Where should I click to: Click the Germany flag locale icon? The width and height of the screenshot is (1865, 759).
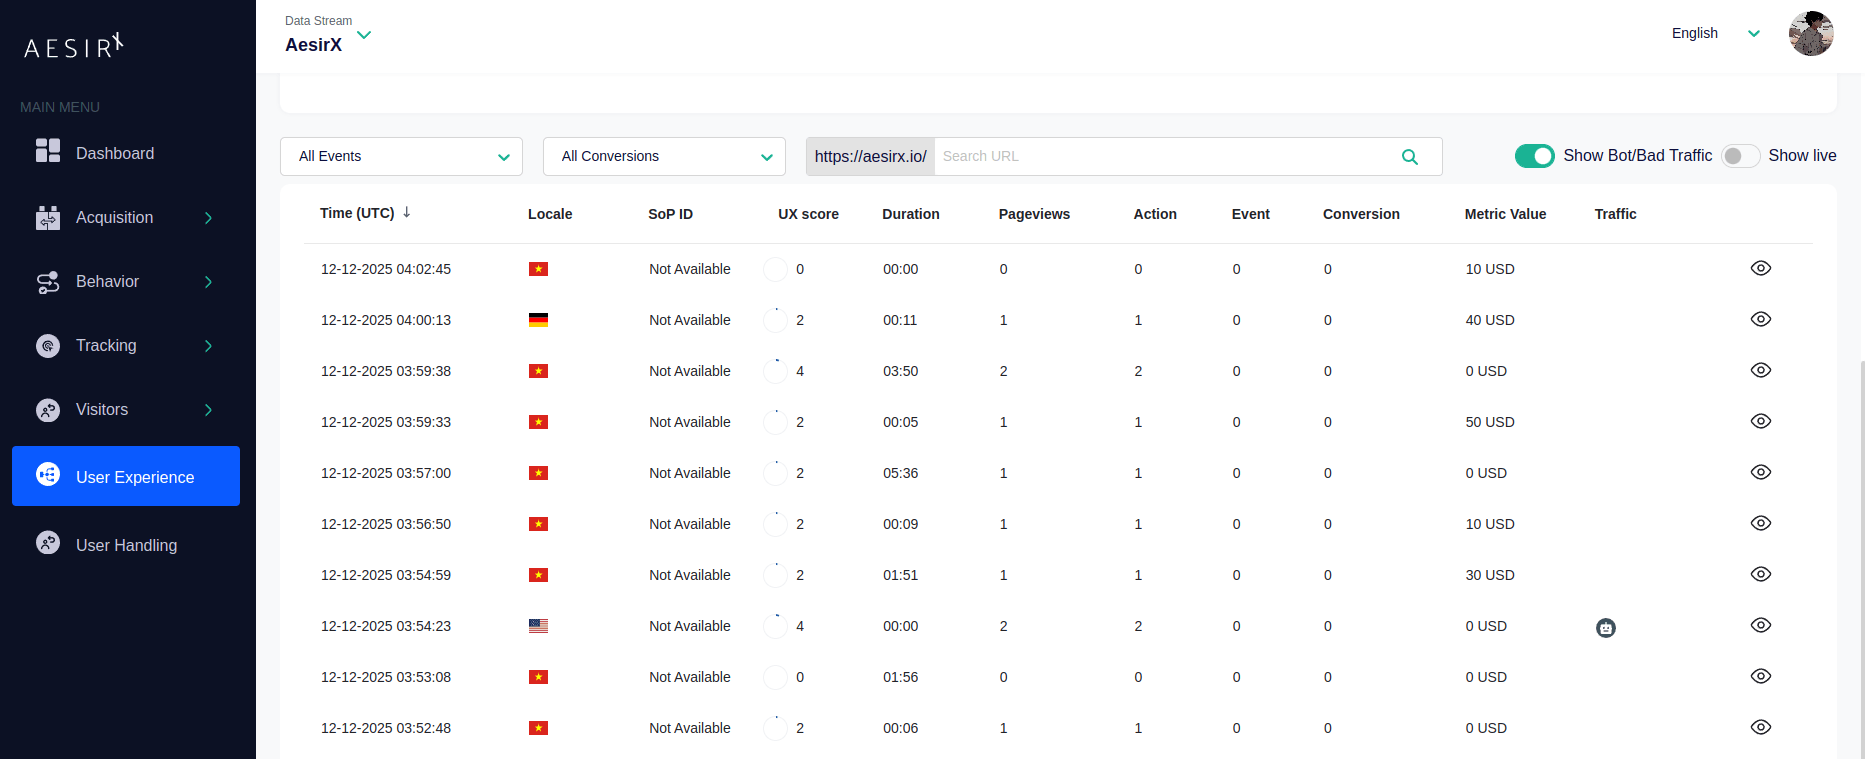pyautogui.click(x=538, y=320)
